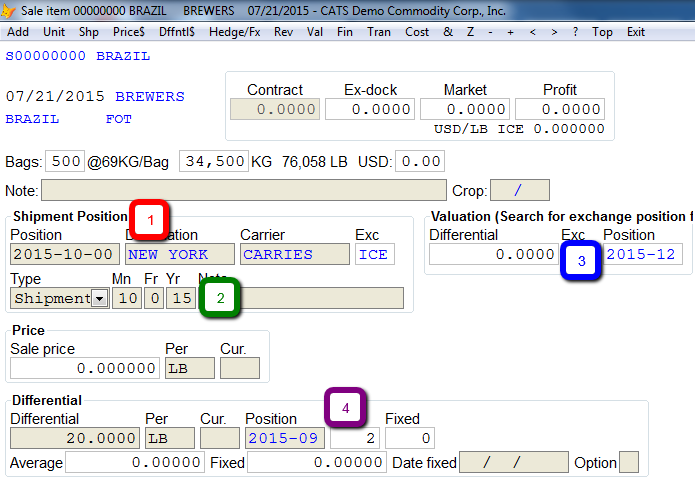Go to next record with > button

pos(554,32)
